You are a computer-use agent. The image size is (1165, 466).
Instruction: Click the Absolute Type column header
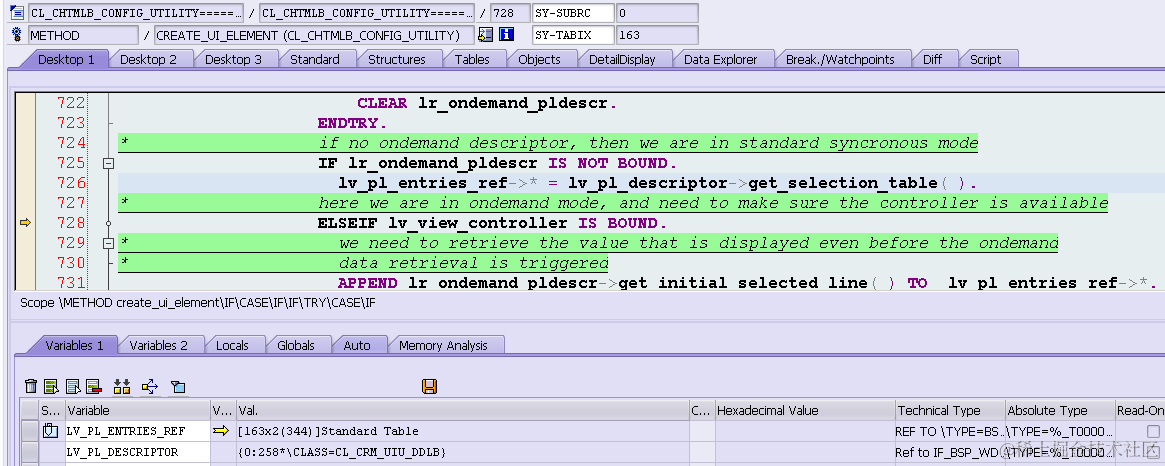tap(1059, 410)
